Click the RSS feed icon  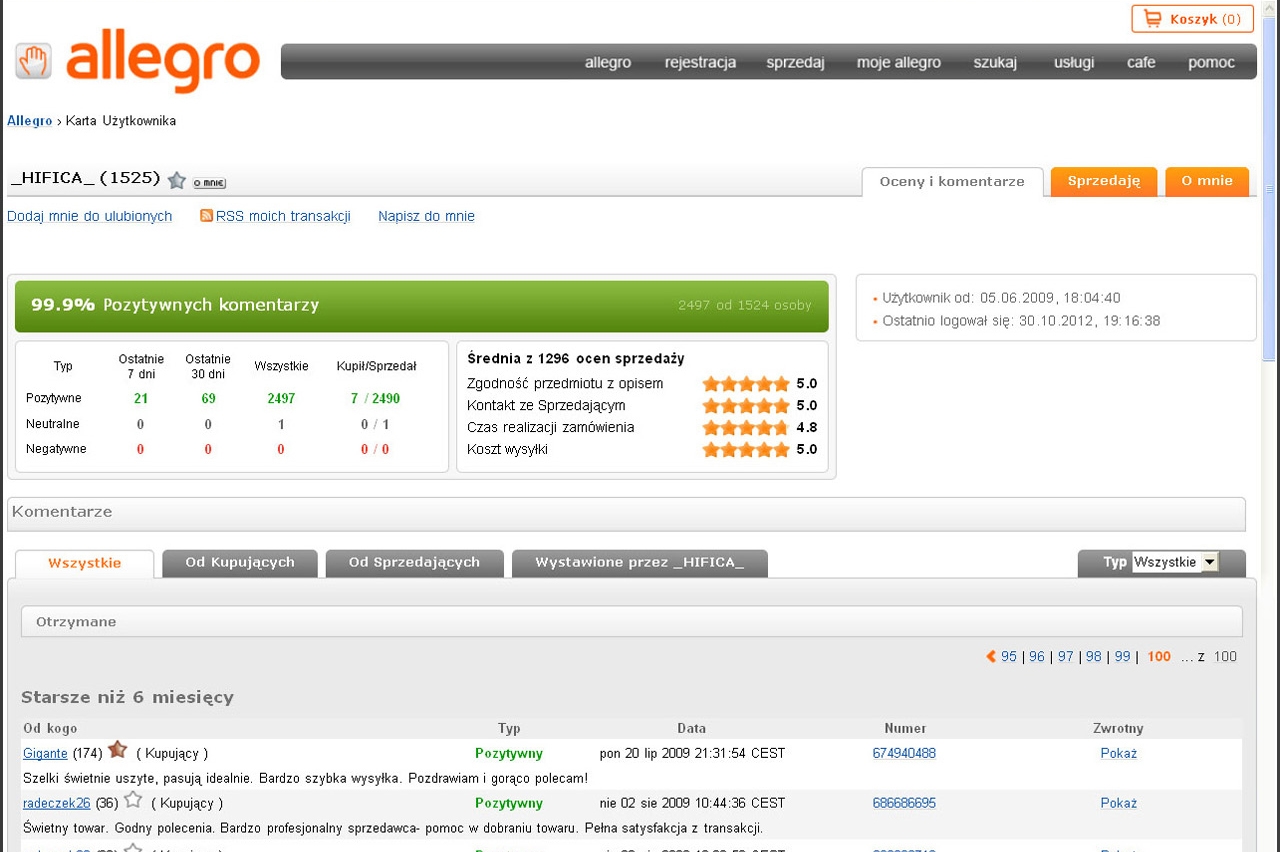click(207, 215)
